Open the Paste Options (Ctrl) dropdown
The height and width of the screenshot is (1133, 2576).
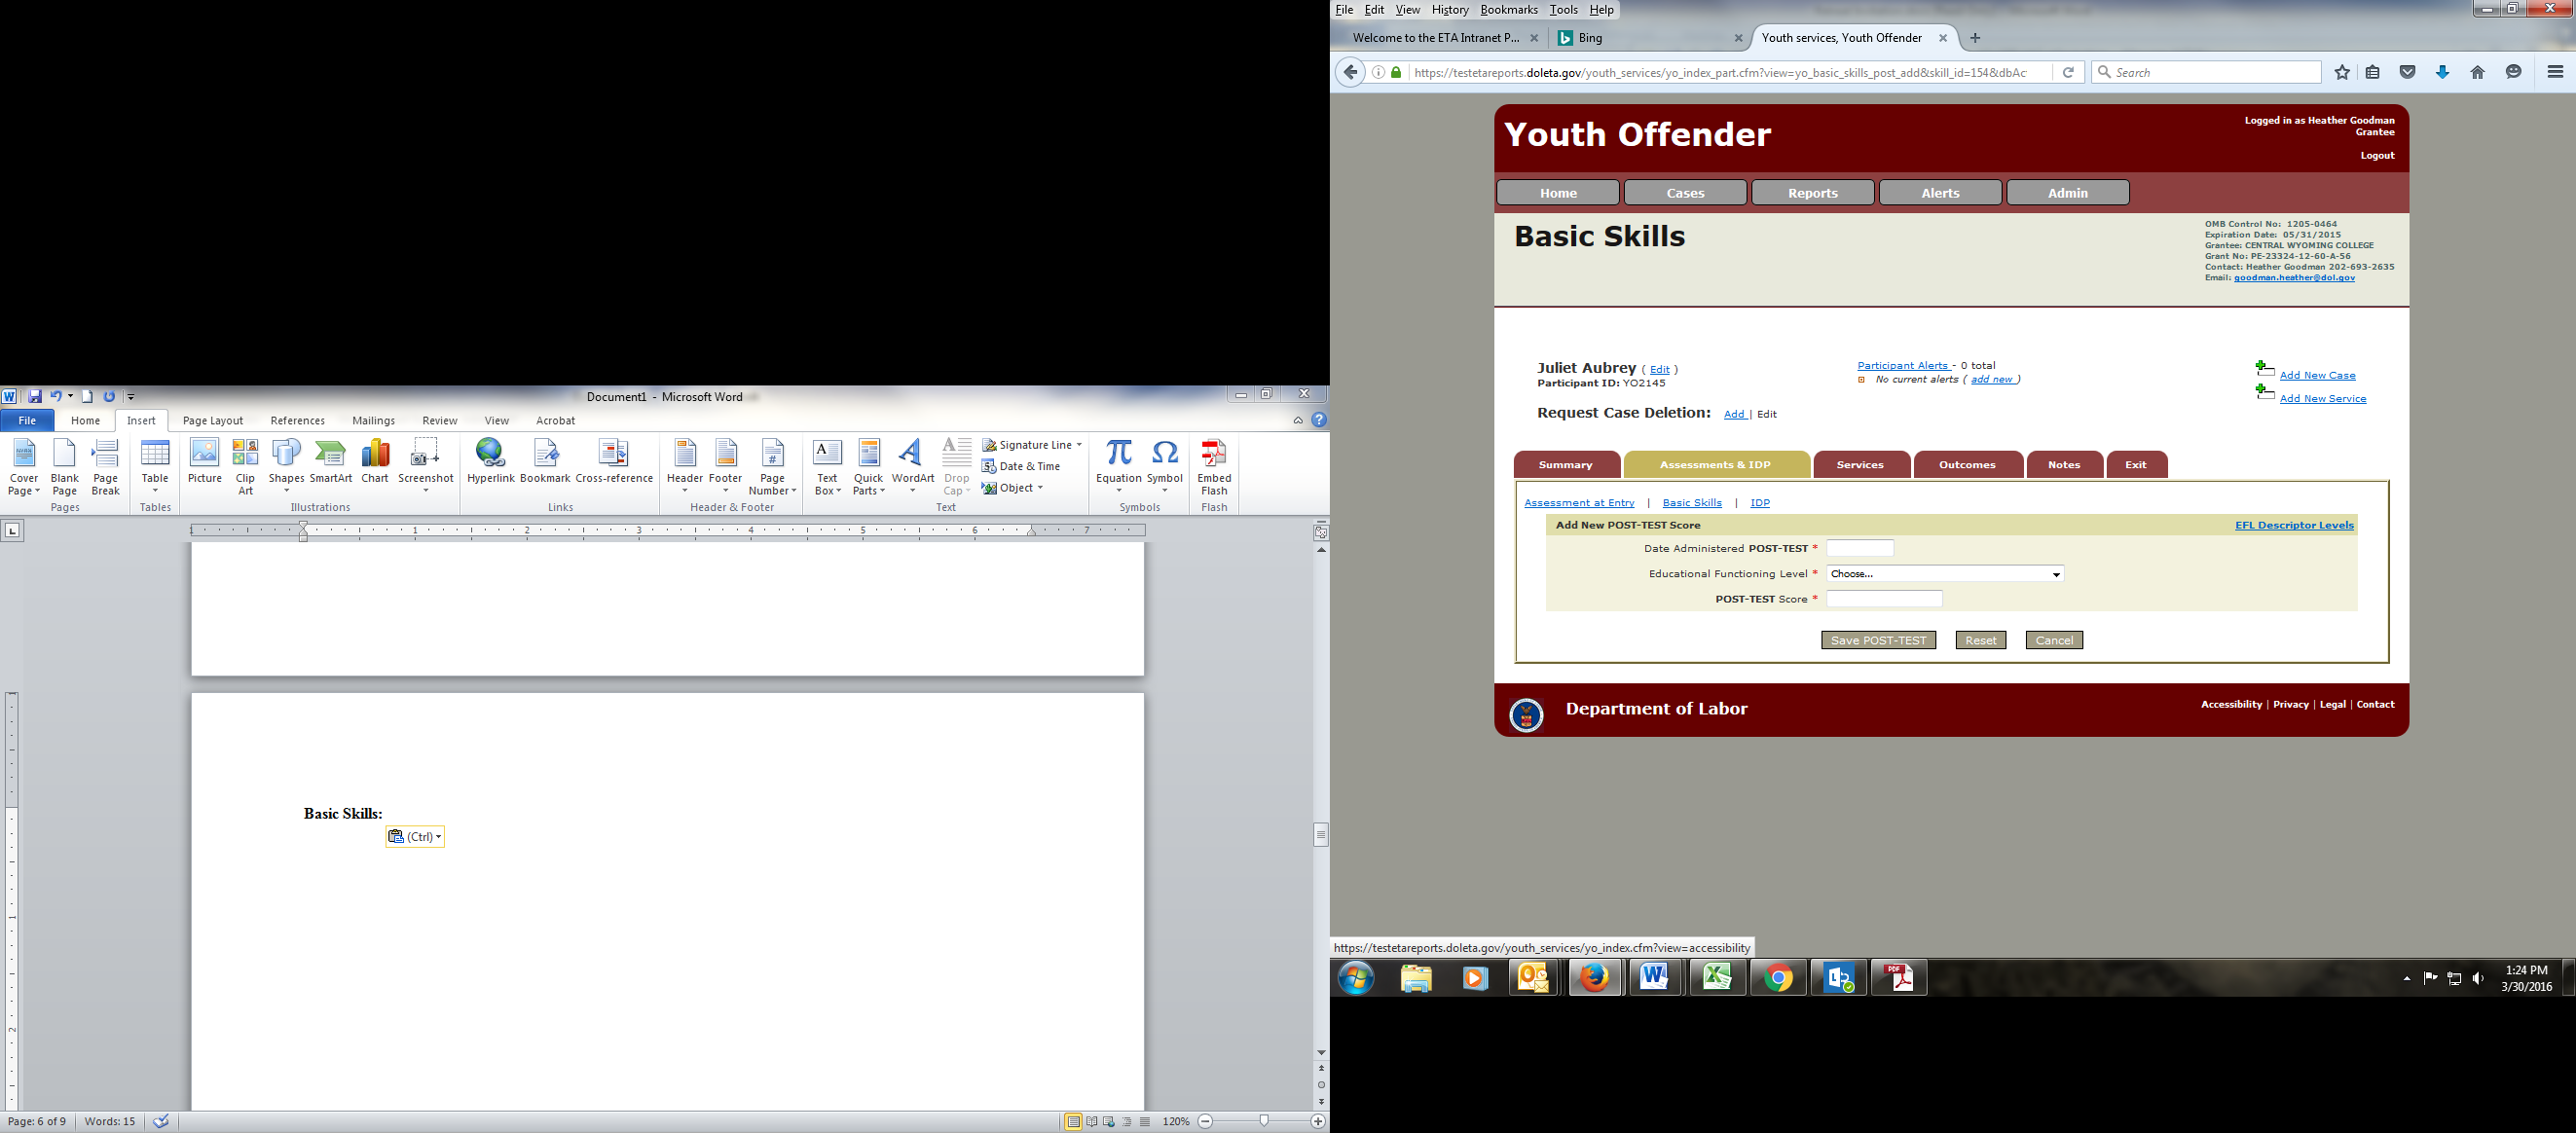pos(415,837)
